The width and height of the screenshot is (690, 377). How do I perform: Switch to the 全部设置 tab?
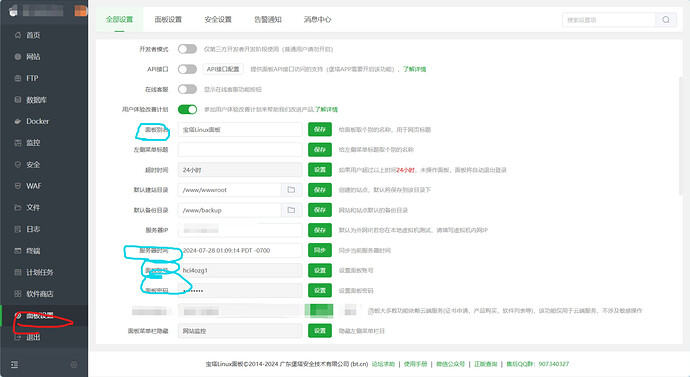pyautogui.click(x=119, y=19)
